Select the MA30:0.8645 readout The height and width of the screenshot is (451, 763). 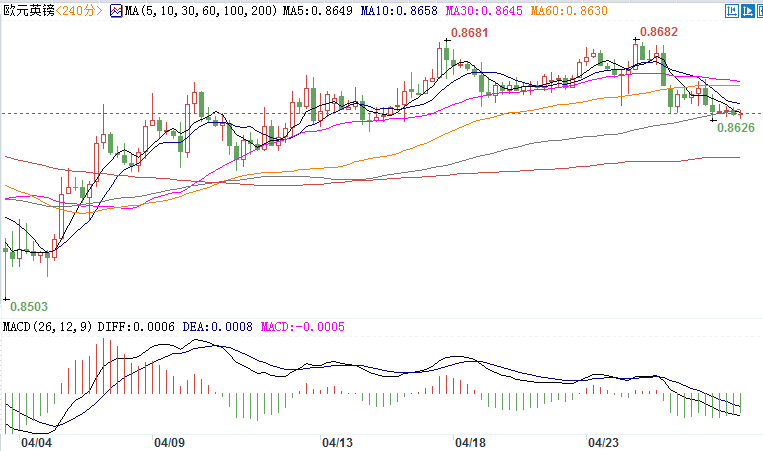point(484,11)
